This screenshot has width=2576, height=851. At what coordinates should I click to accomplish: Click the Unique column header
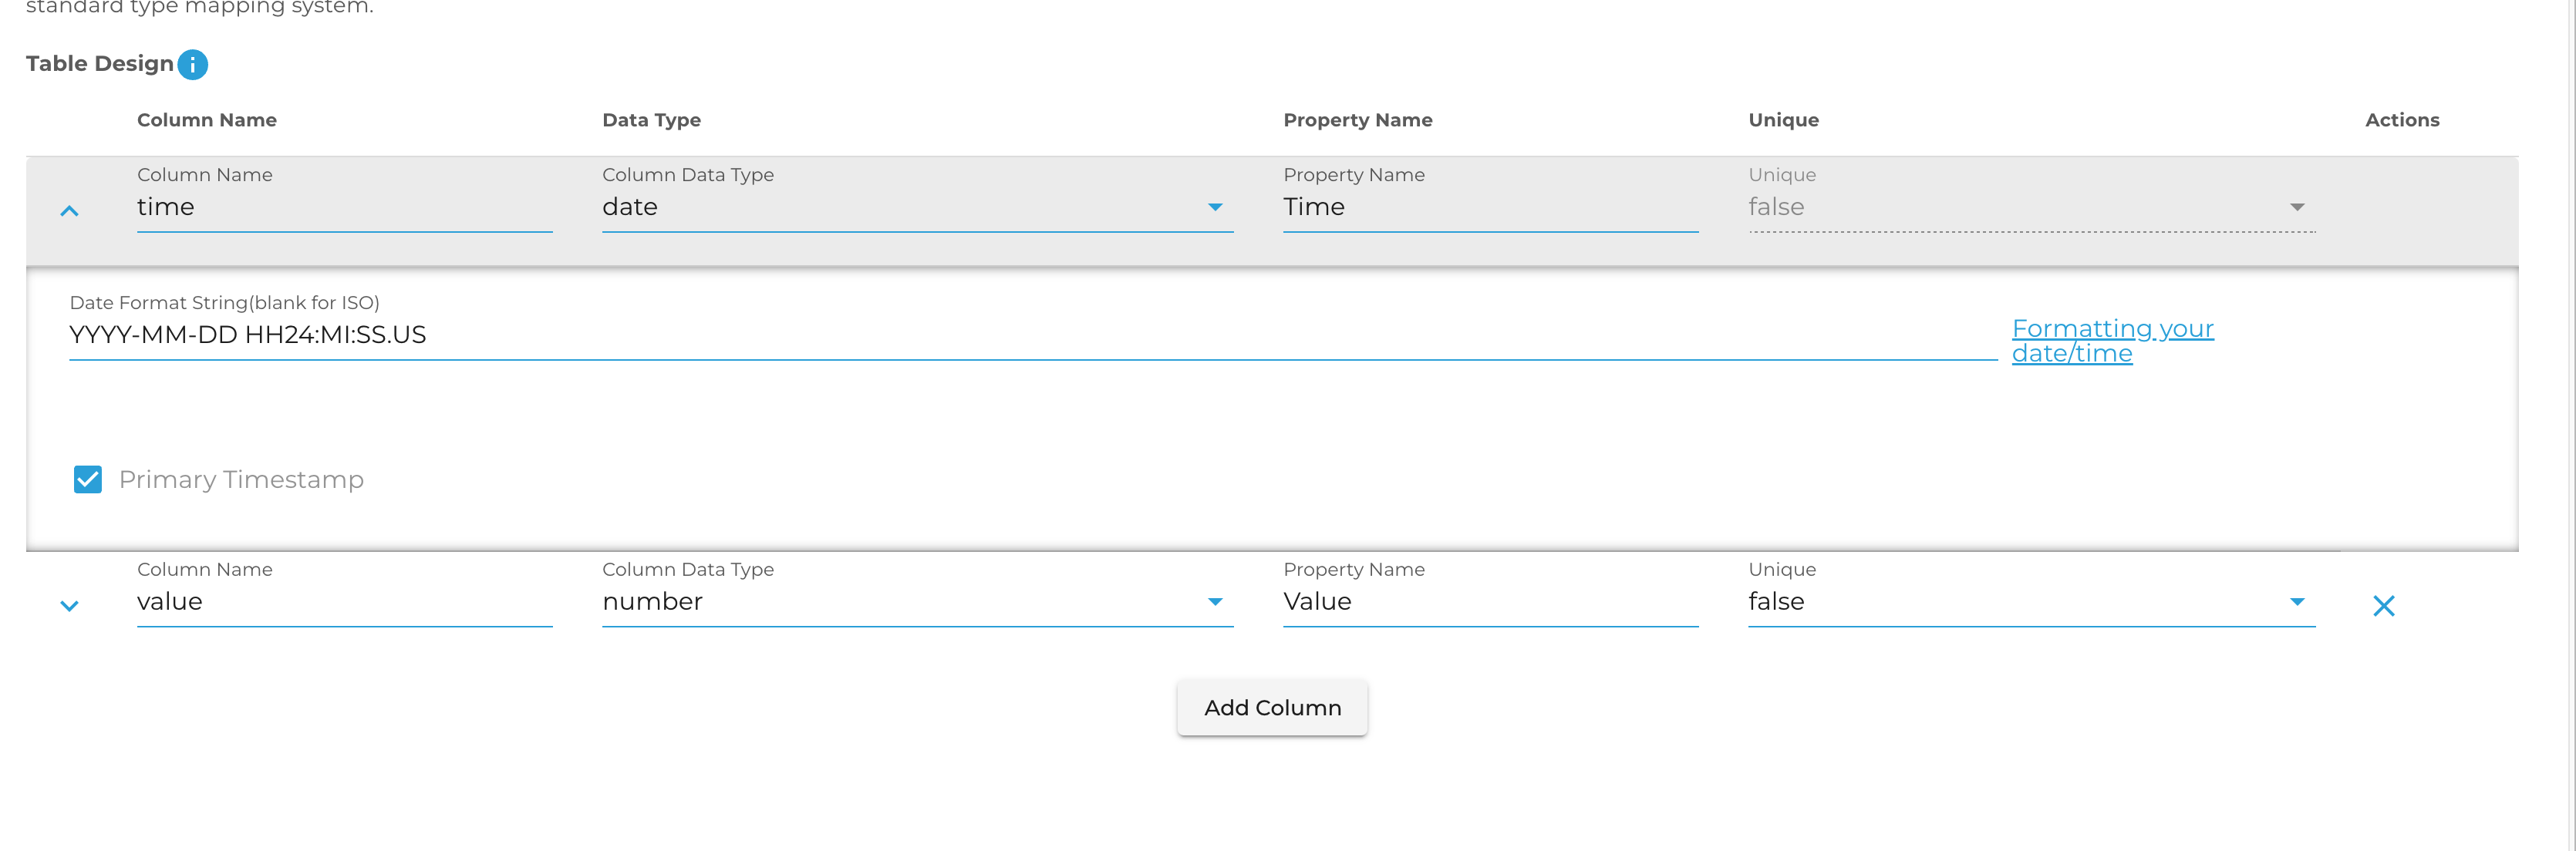[x=1782, y=120]
